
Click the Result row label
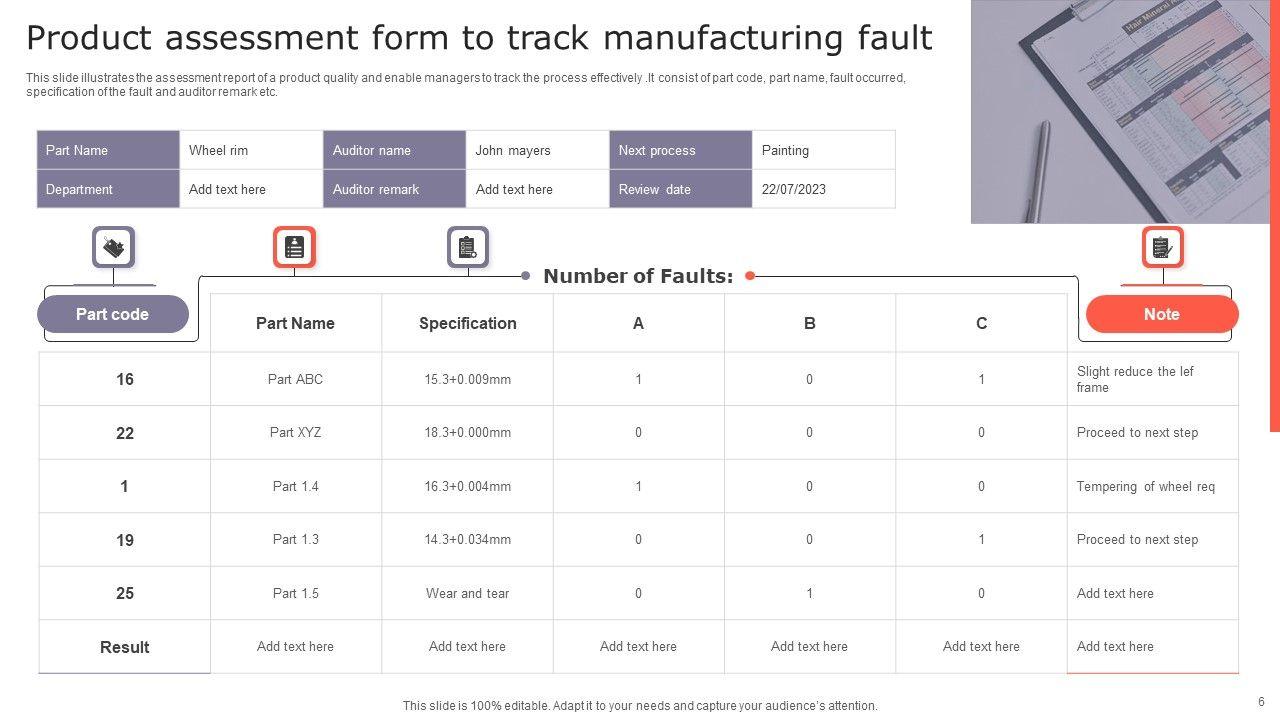point(125,647)
